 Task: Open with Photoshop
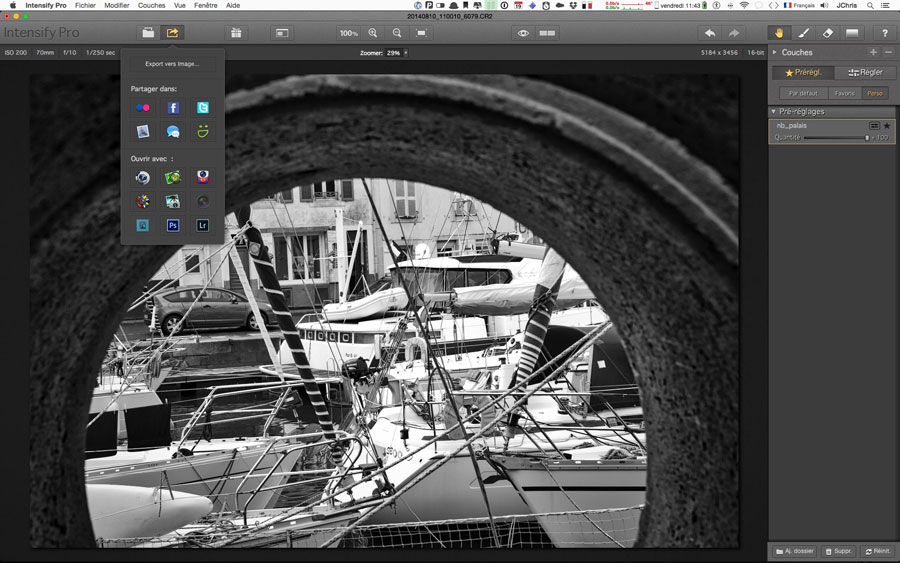click(x=173, y=226)
